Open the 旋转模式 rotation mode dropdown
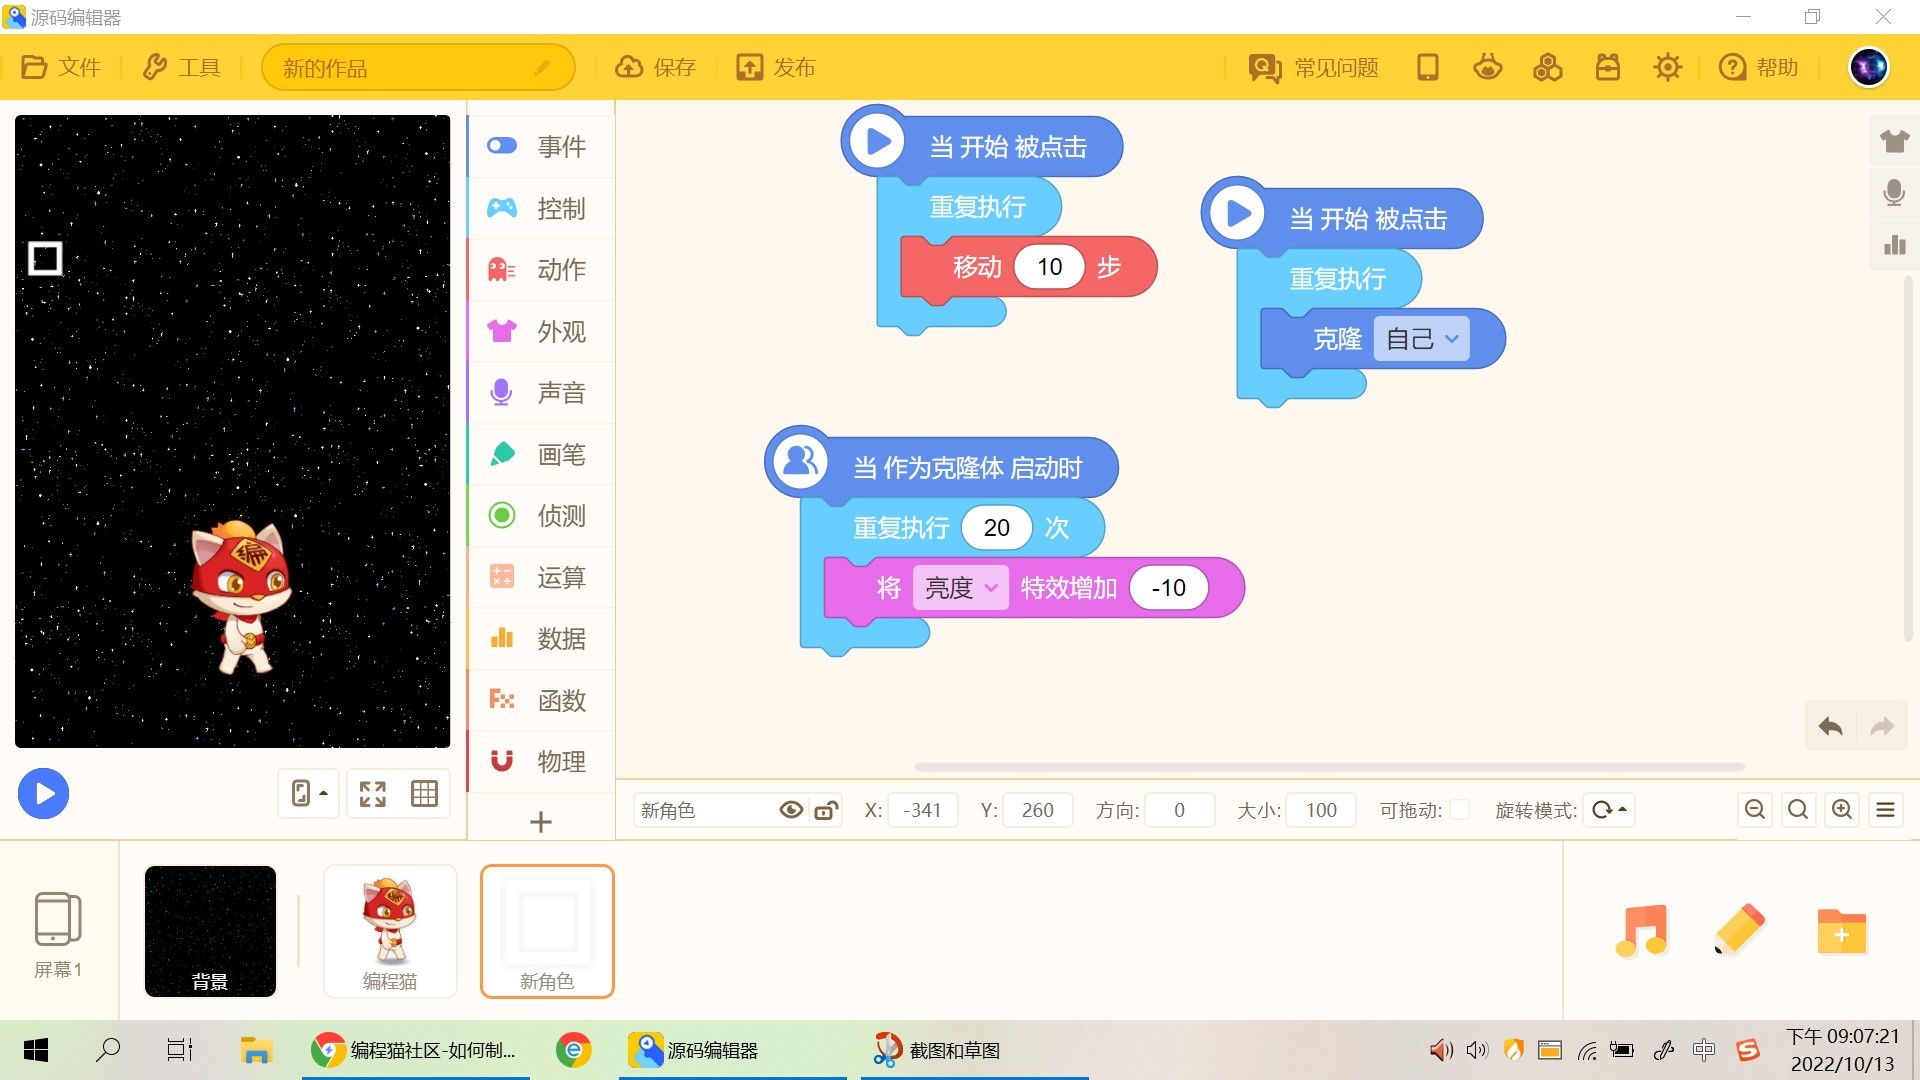This screenshot has width=1920, height=1080. tap(1609, 810)
